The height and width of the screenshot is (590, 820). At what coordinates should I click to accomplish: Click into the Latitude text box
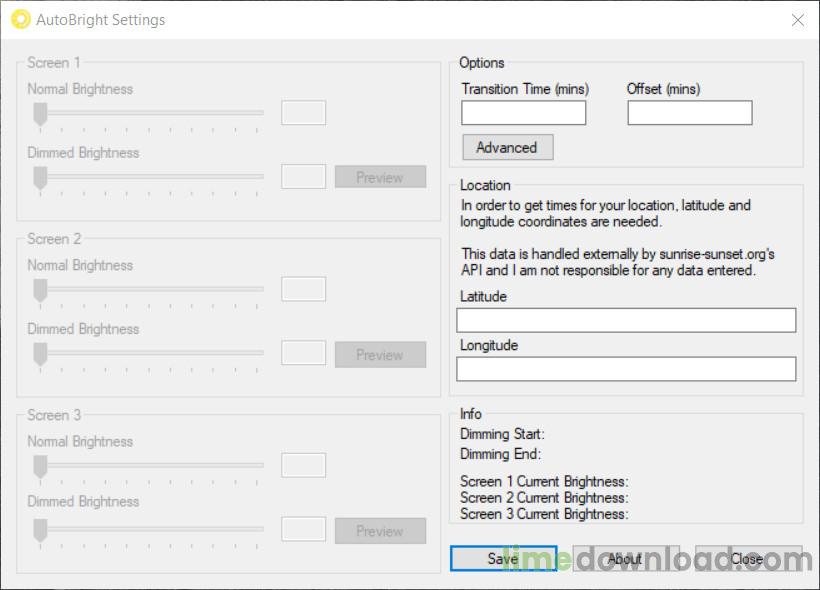626,320
